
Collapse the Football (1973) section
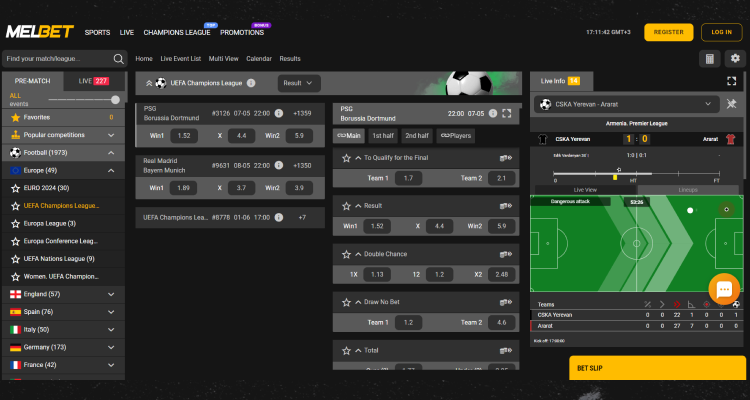[111, 153]
